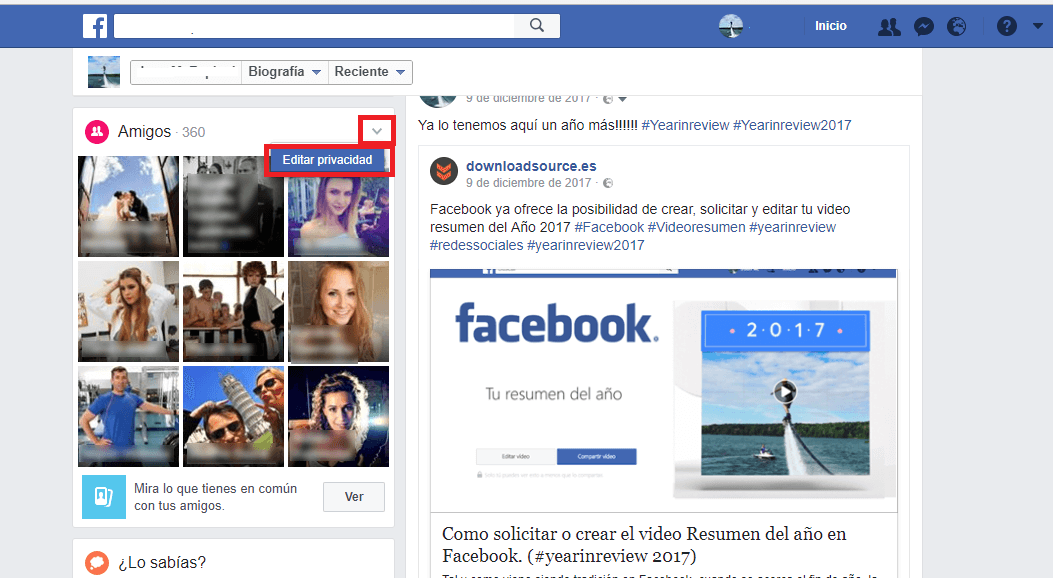Screen dimensions: 1053x578
Task: Open the Reciente dropdown
Action: tap(370, 72)
